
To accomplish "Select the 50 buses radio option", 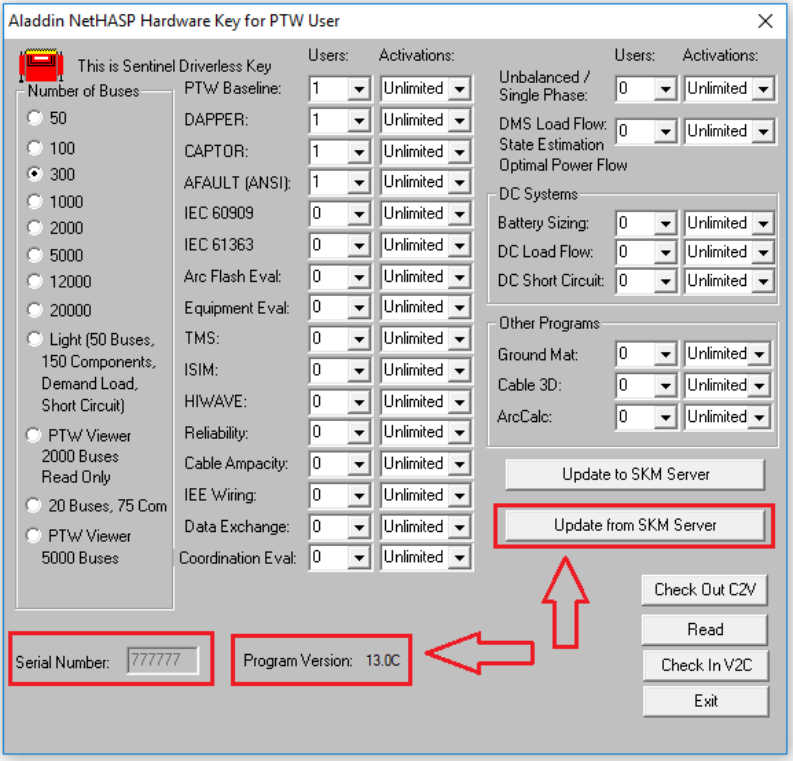I will coord(35,118).
